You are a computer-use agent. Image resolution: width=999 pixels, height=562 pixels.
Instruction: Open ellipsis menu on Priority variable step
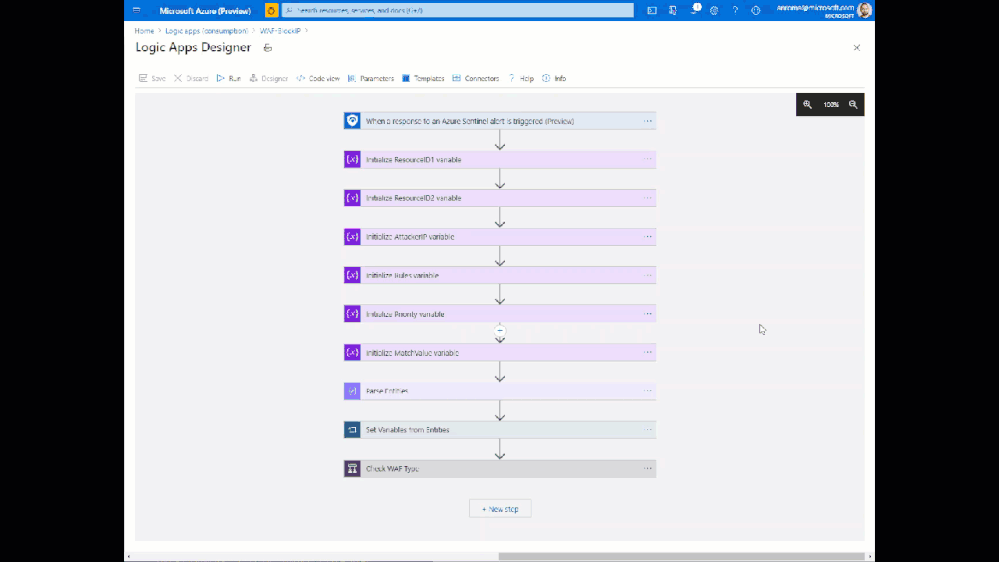[647, 314]
